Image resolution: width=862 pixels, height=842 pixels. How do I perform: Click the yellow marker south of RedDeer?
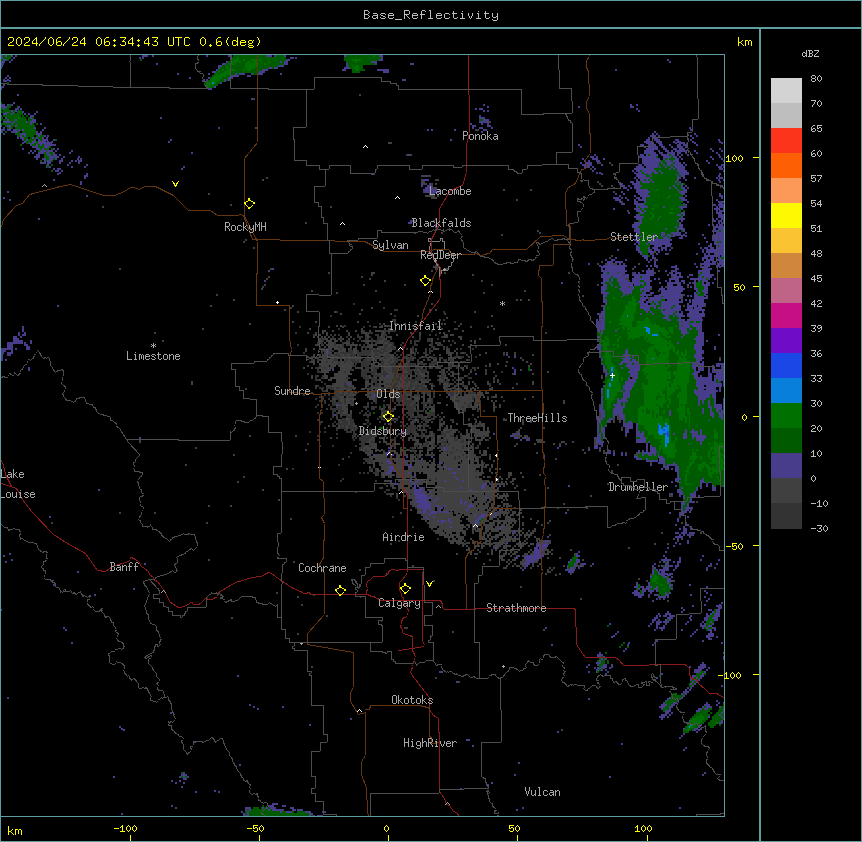(426, 281)
